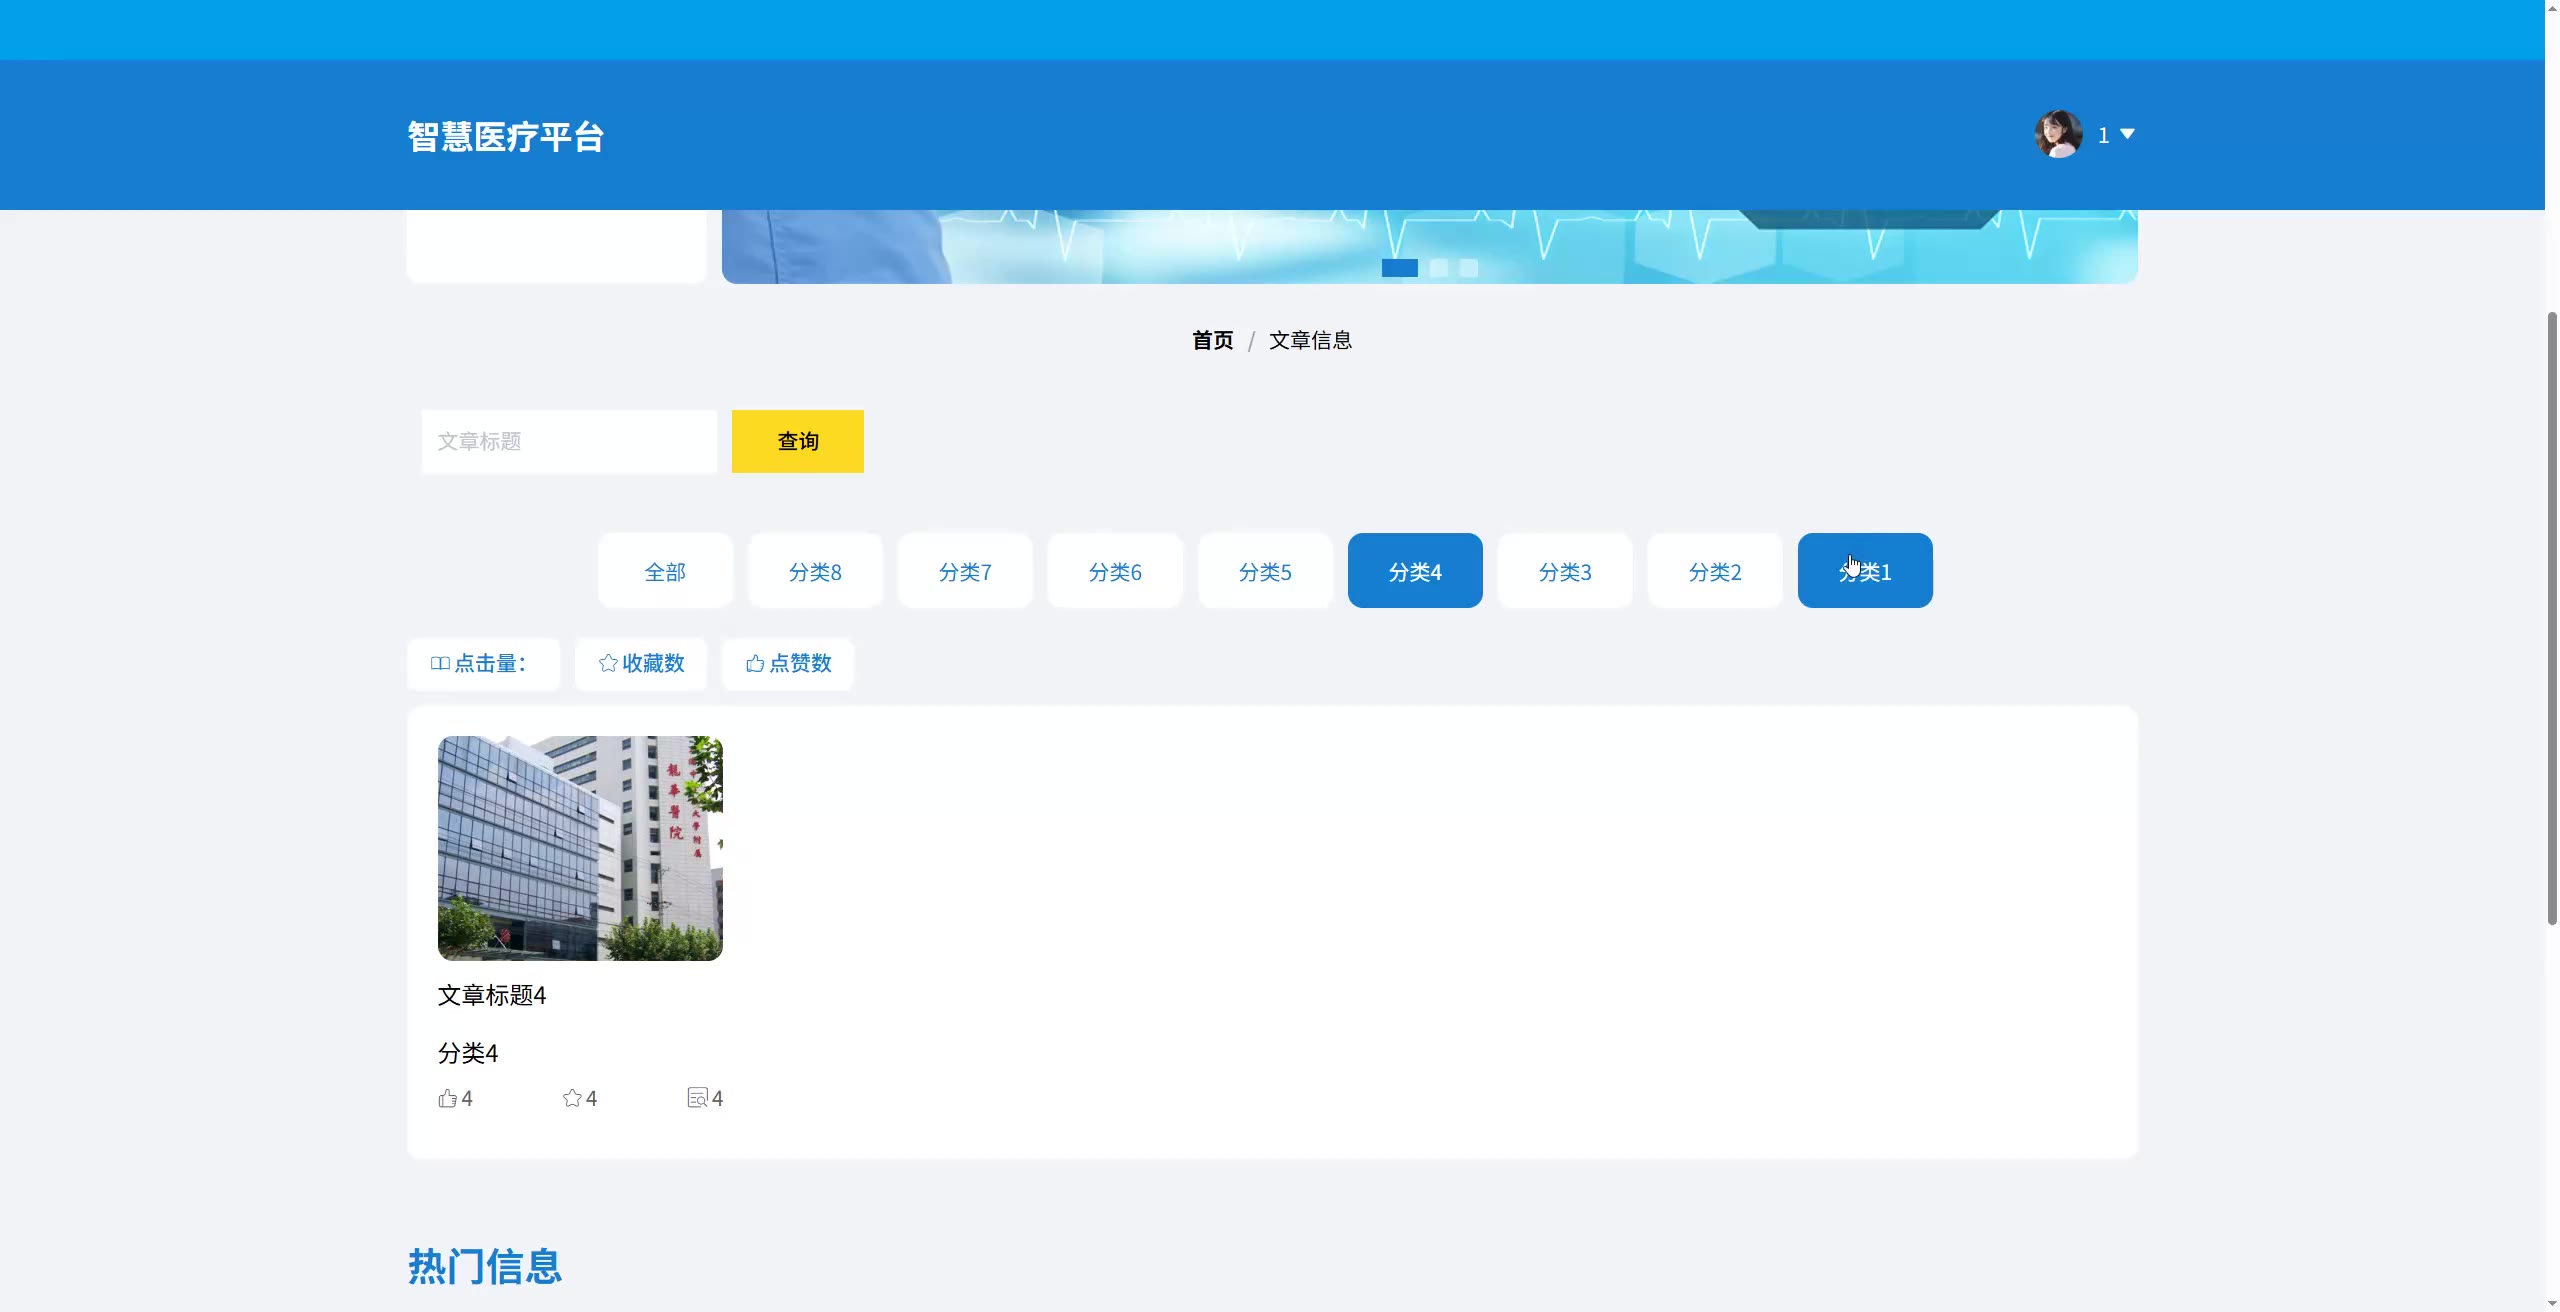Click the thumbs-up icon on 文章标题4 card

(x=447, y=1098)
